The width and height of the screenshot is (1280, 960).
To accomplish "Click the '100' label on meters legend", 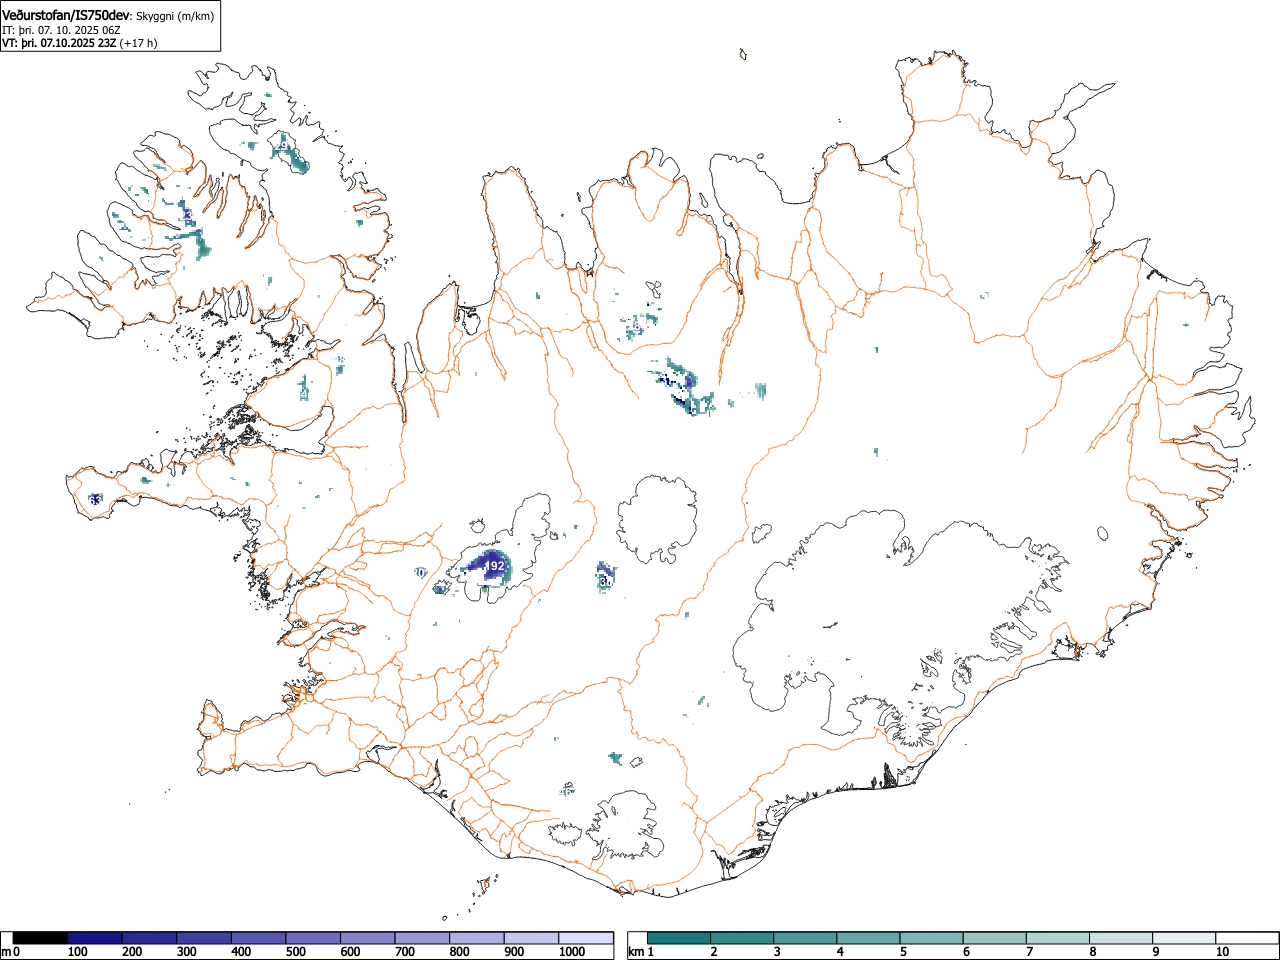I will point(78,953).
